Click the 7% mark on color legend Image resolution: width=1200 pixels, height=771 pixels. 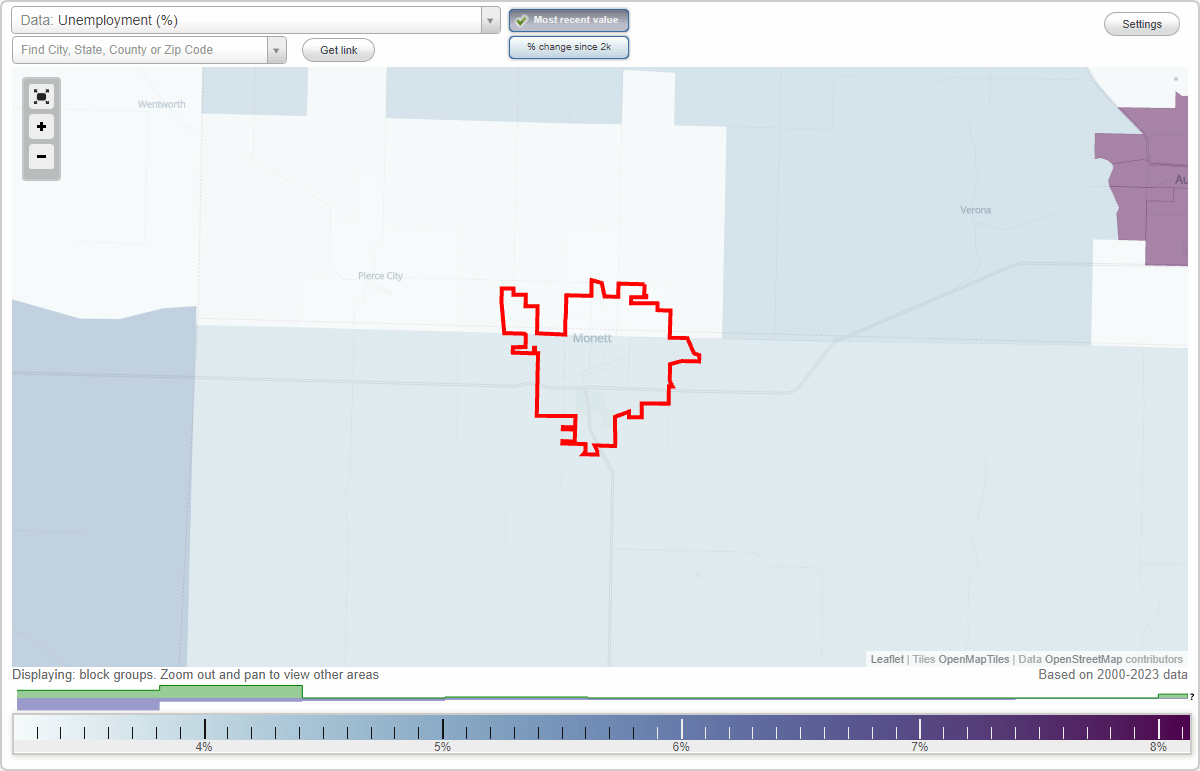919,747
